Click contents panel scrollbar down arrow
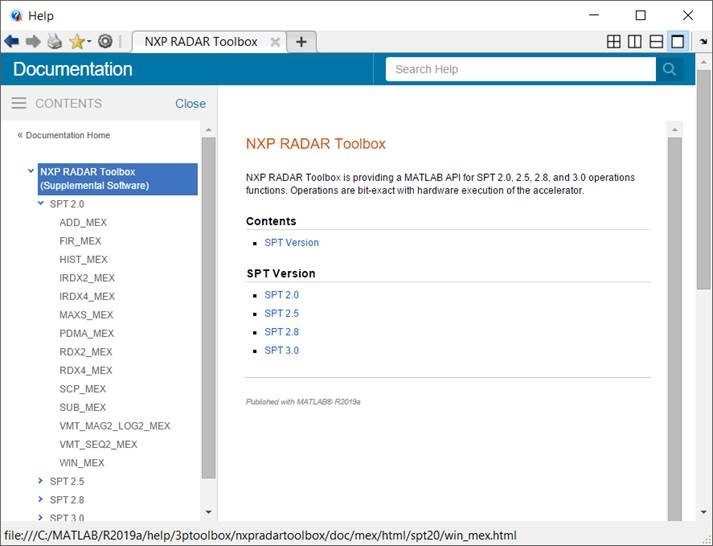 click(208, 512)
